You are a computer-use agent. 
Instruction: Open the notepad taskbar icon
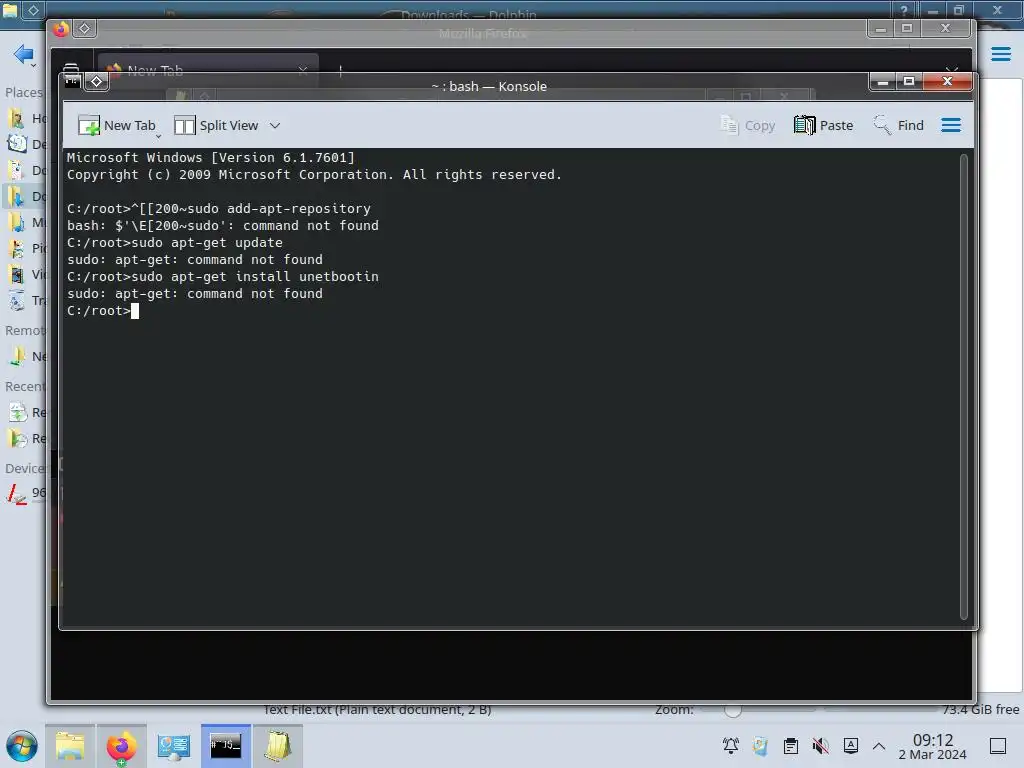pos(277,746)
